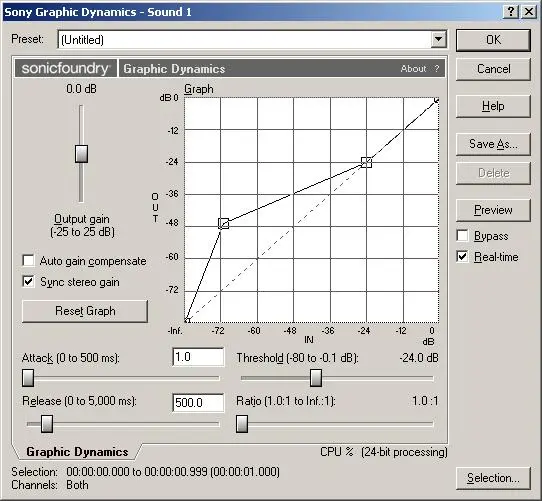This screenshot has height=501, width=542.
Task: Click the title bar help ? button
Action: pyautogui.click(x=511, y=12)
